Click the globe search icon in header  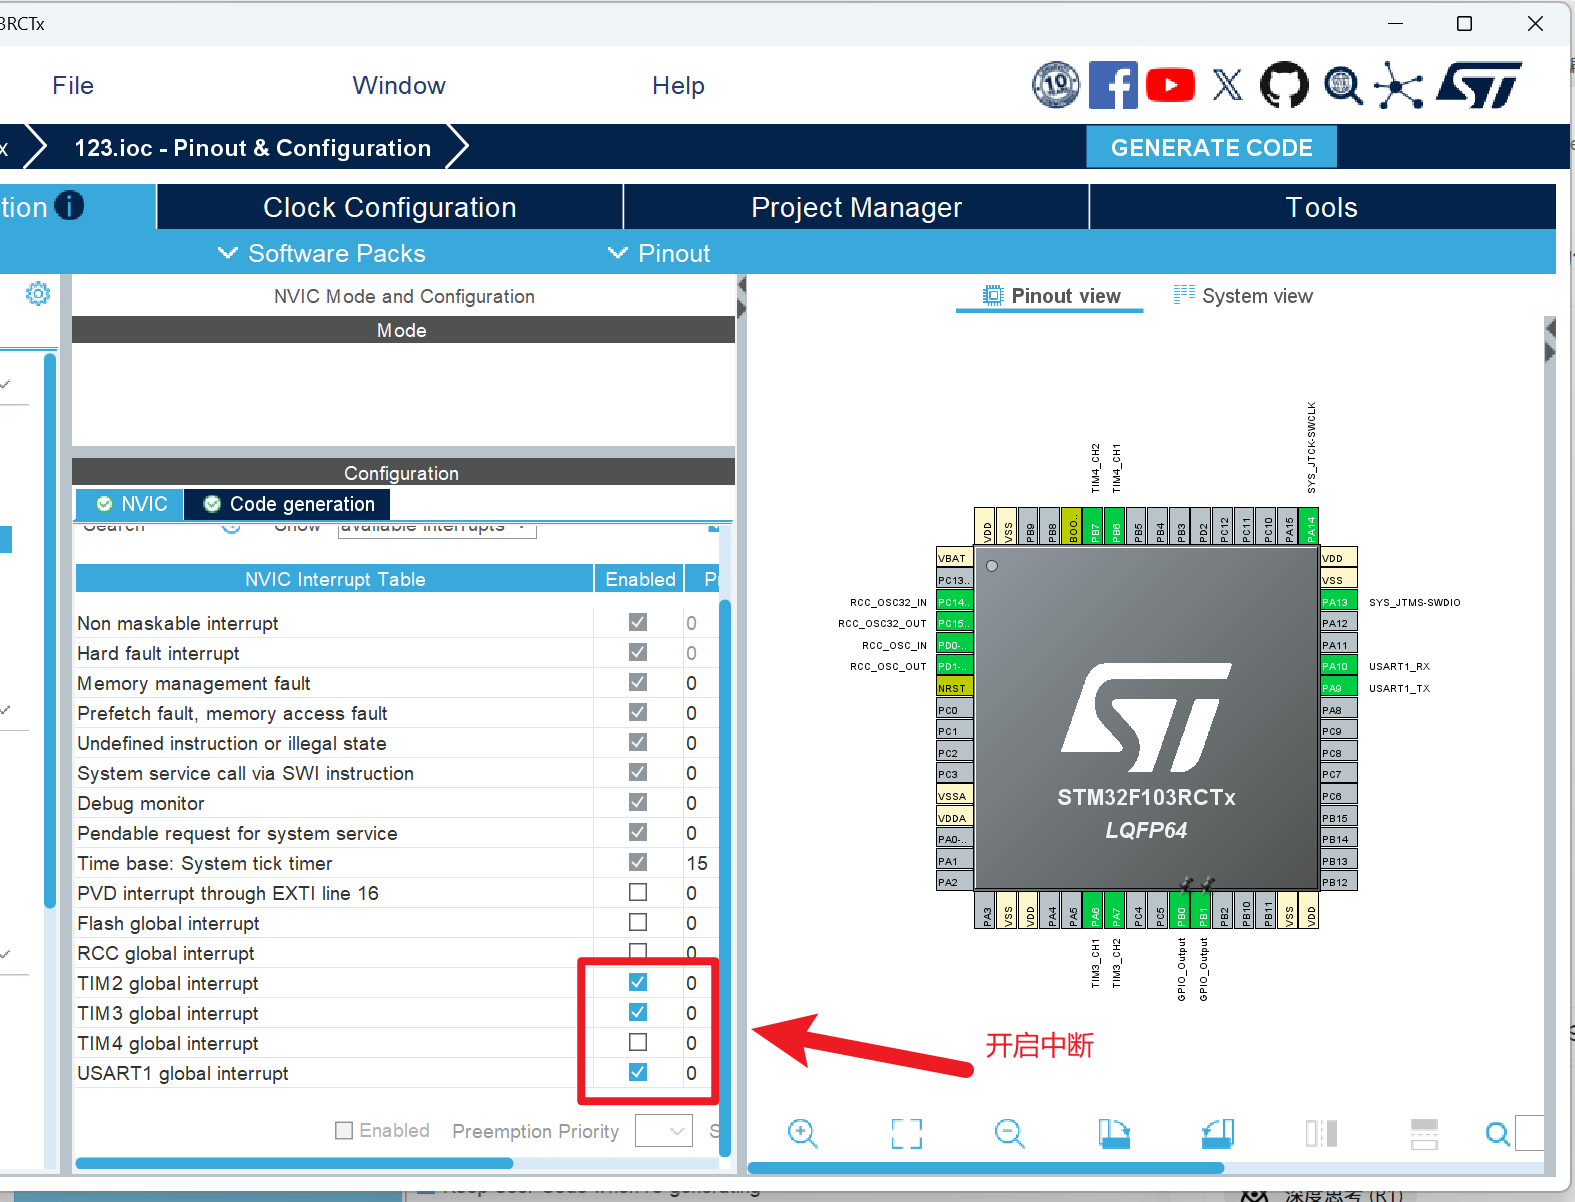[1342, 86]
